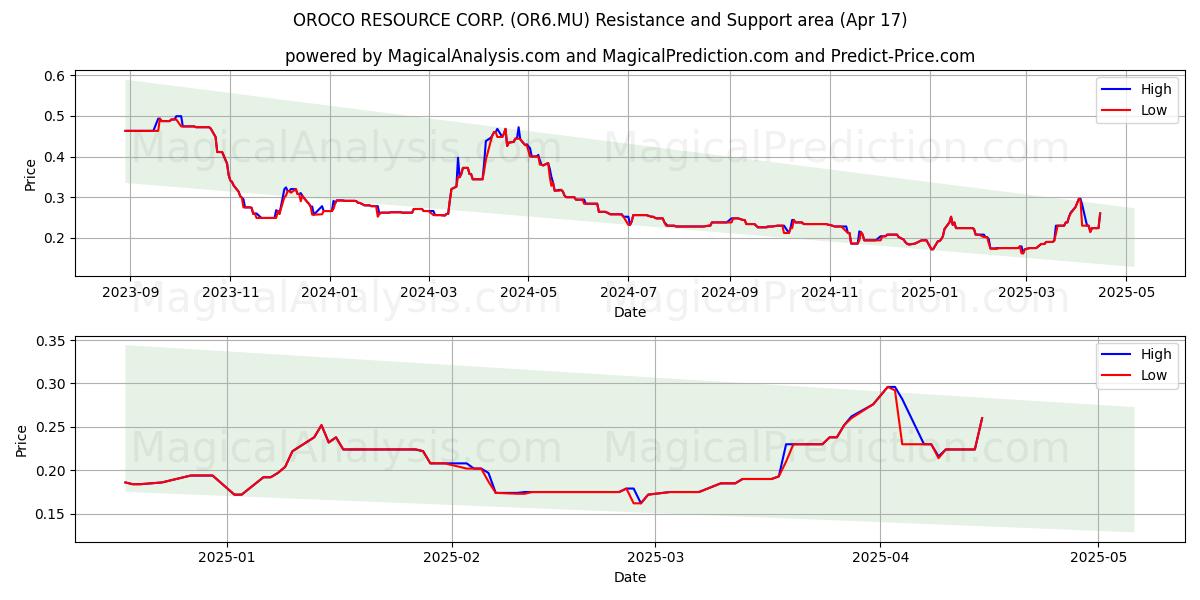Viewport: 1200px width, 600px height.
Task: Click the 2024-11 tick label
Action: (x=829, y=292)
